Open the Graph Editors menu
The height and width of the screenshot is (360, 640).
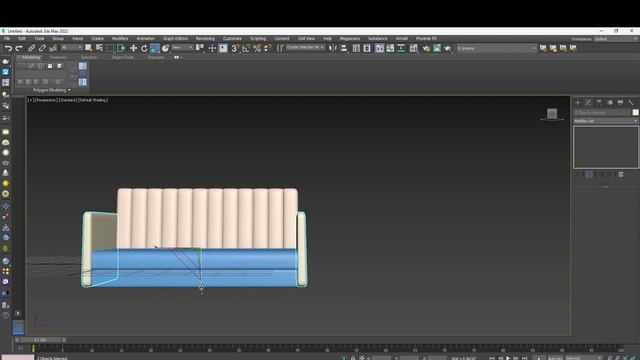point(176,38)
